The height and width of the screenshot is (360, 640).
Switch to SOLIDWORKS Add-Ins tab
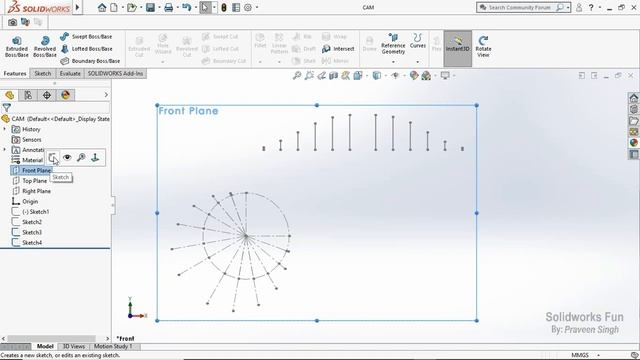[115, 73]
